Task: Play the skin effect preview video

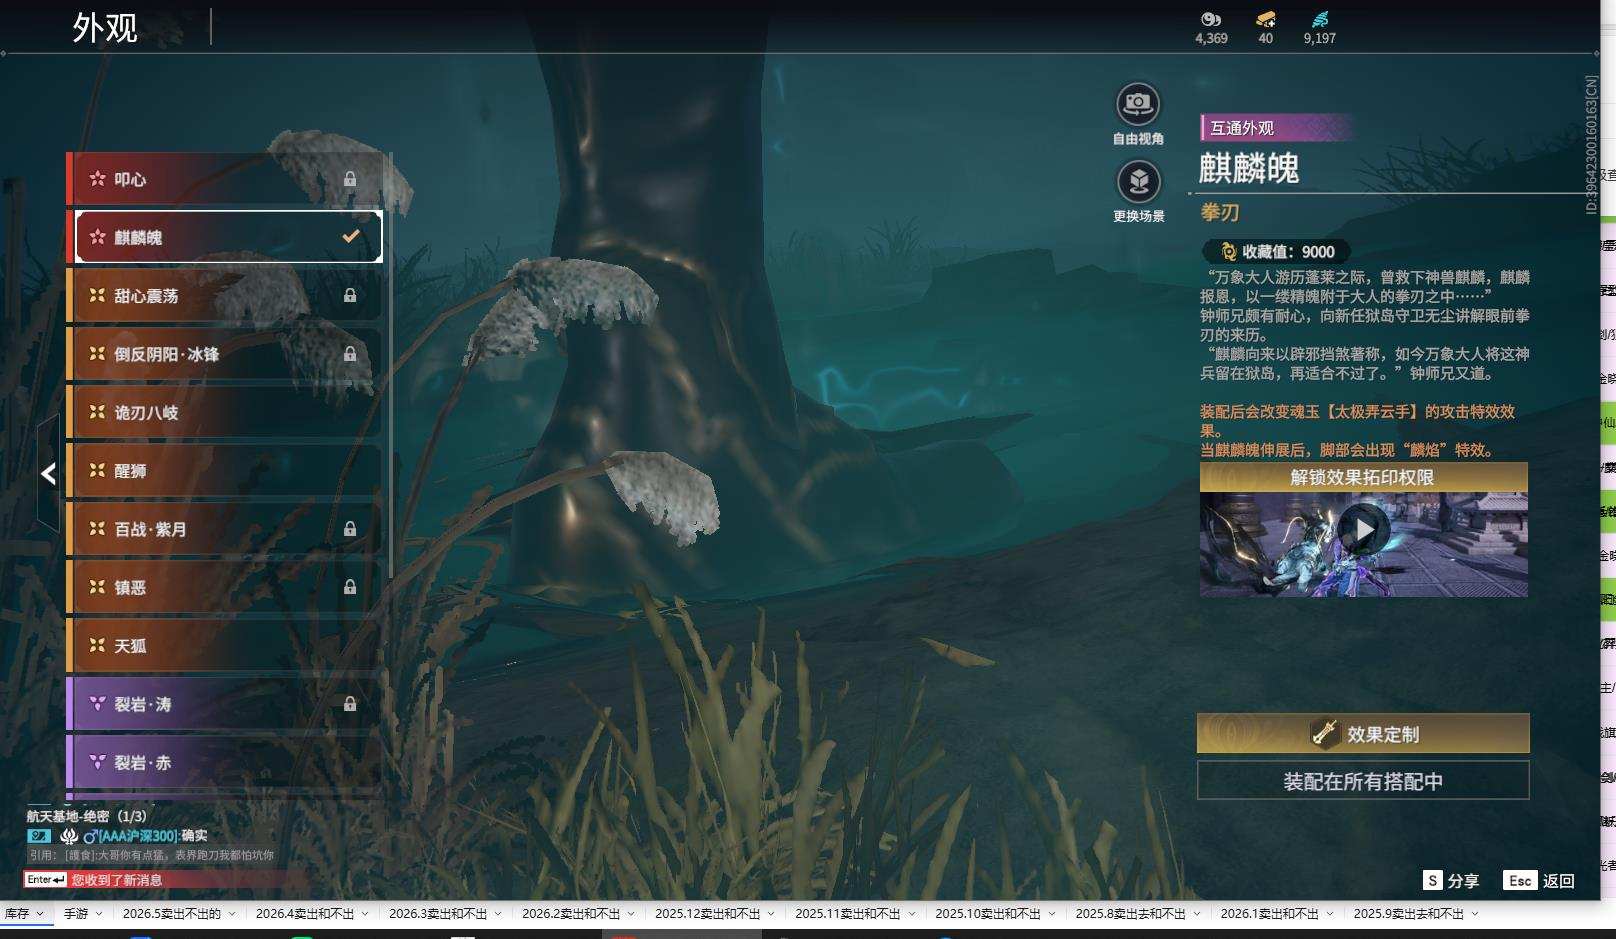Action: [x=1364, y=528]
